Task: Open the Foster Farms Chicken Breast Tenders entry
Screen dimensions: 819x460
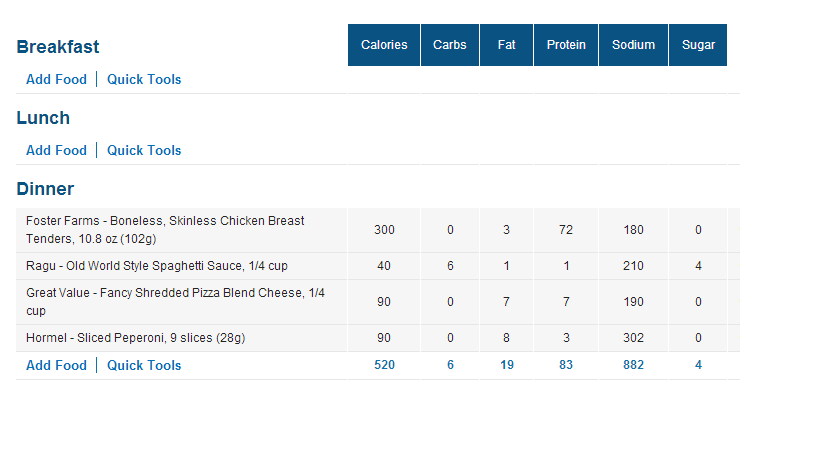Action: pos(165,230)
